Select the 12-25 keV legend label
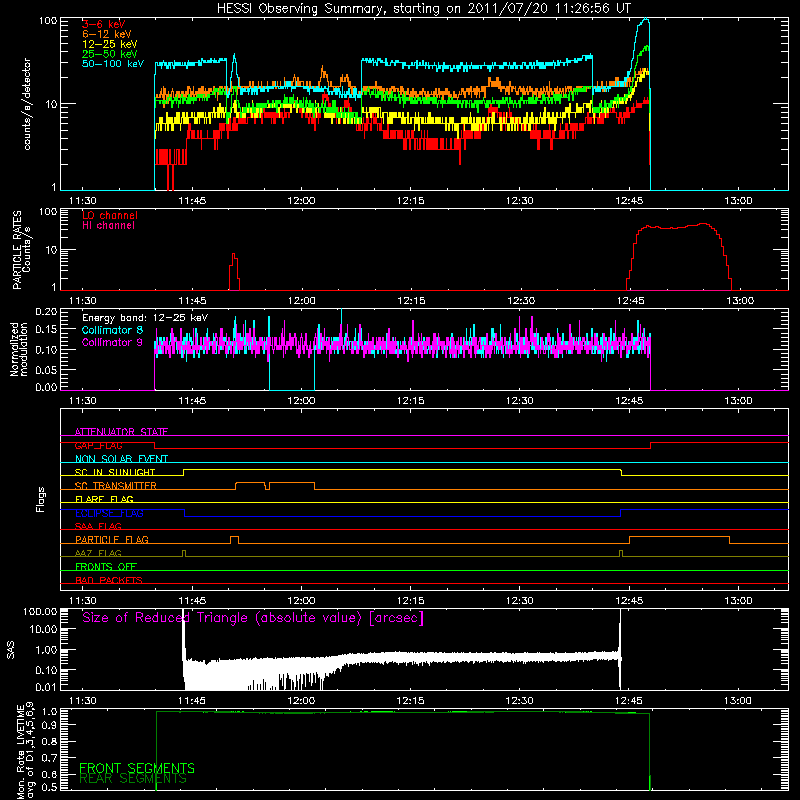The image size is (800, 800). pyautogui.click(x=110, y=44)
